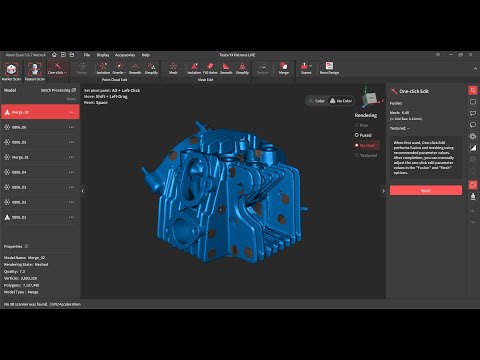Image resolution: width=480 pixels, height=360 pixels.
Task: Select Simplify in Mesh Edit
Action: point(242,69)
